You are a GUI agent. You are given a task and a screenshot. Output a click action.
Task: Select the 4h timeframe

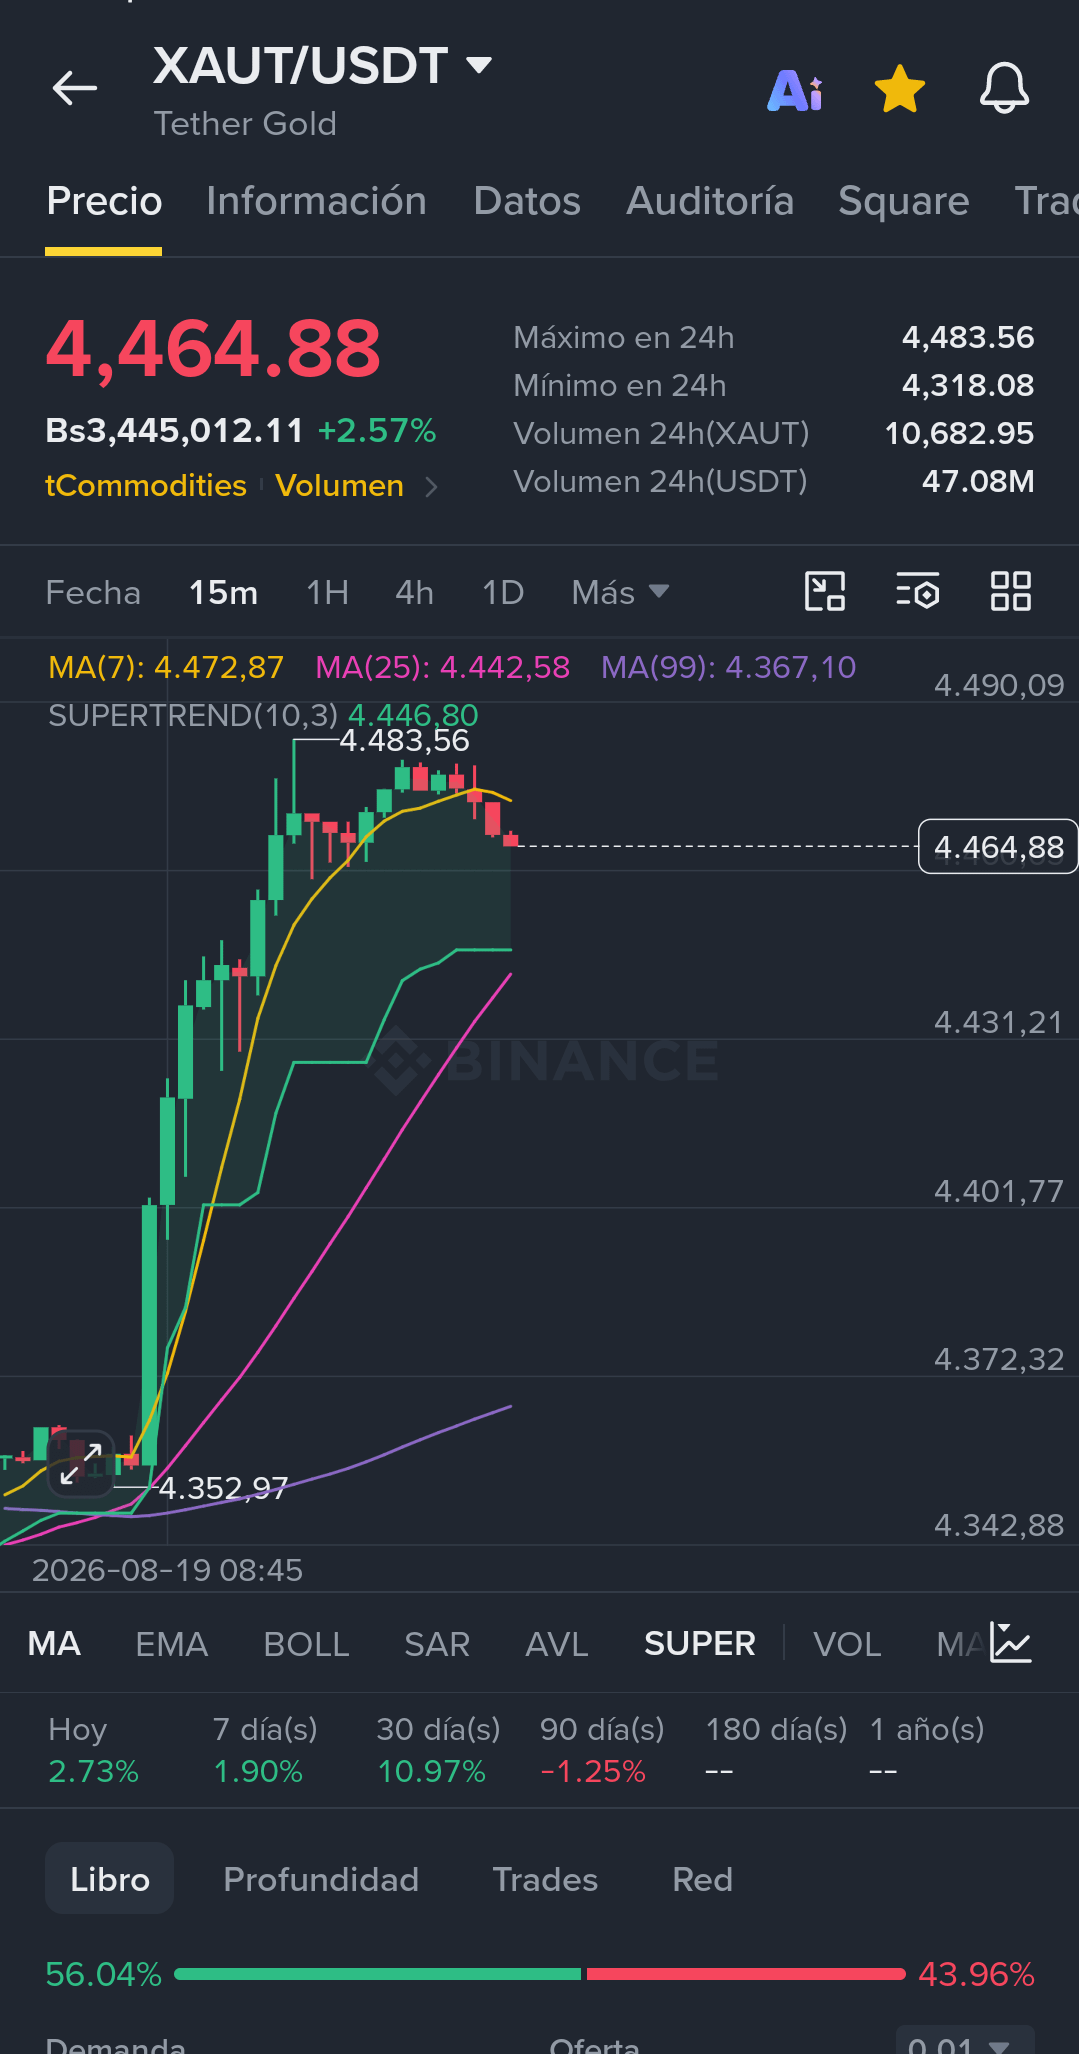(414, 593)
